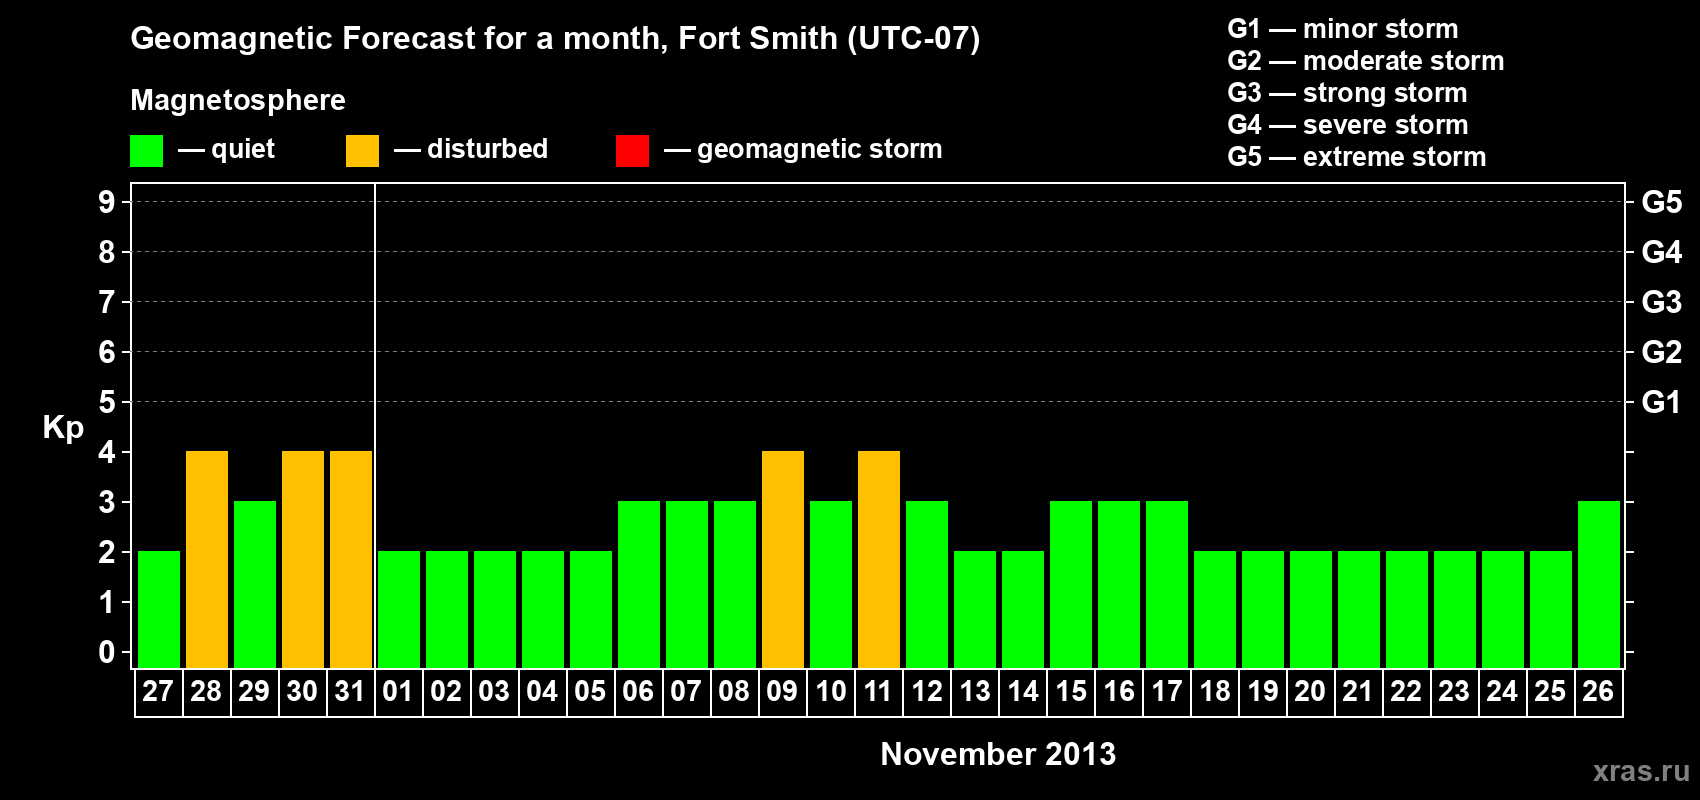Click the green bar for day 15
The height and width of the screenshot is (800, 1700).
(1071, 584)
